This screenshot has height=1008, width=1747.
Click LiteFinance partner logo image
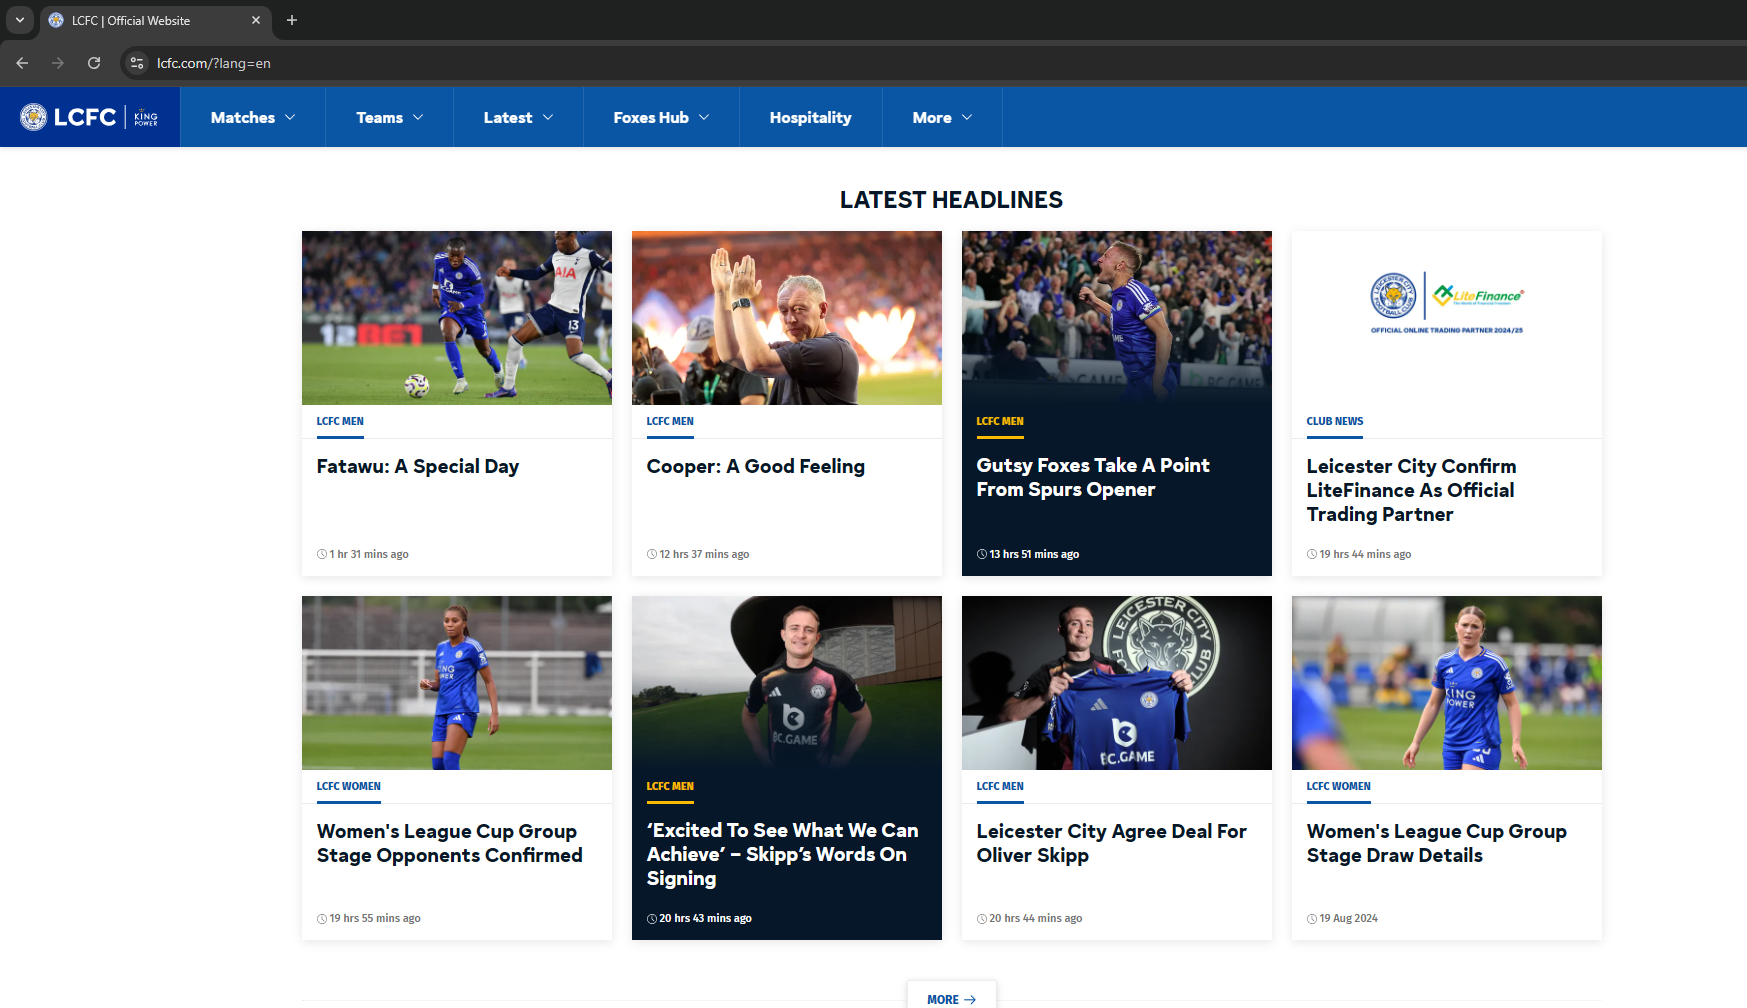click(1447, 303)
